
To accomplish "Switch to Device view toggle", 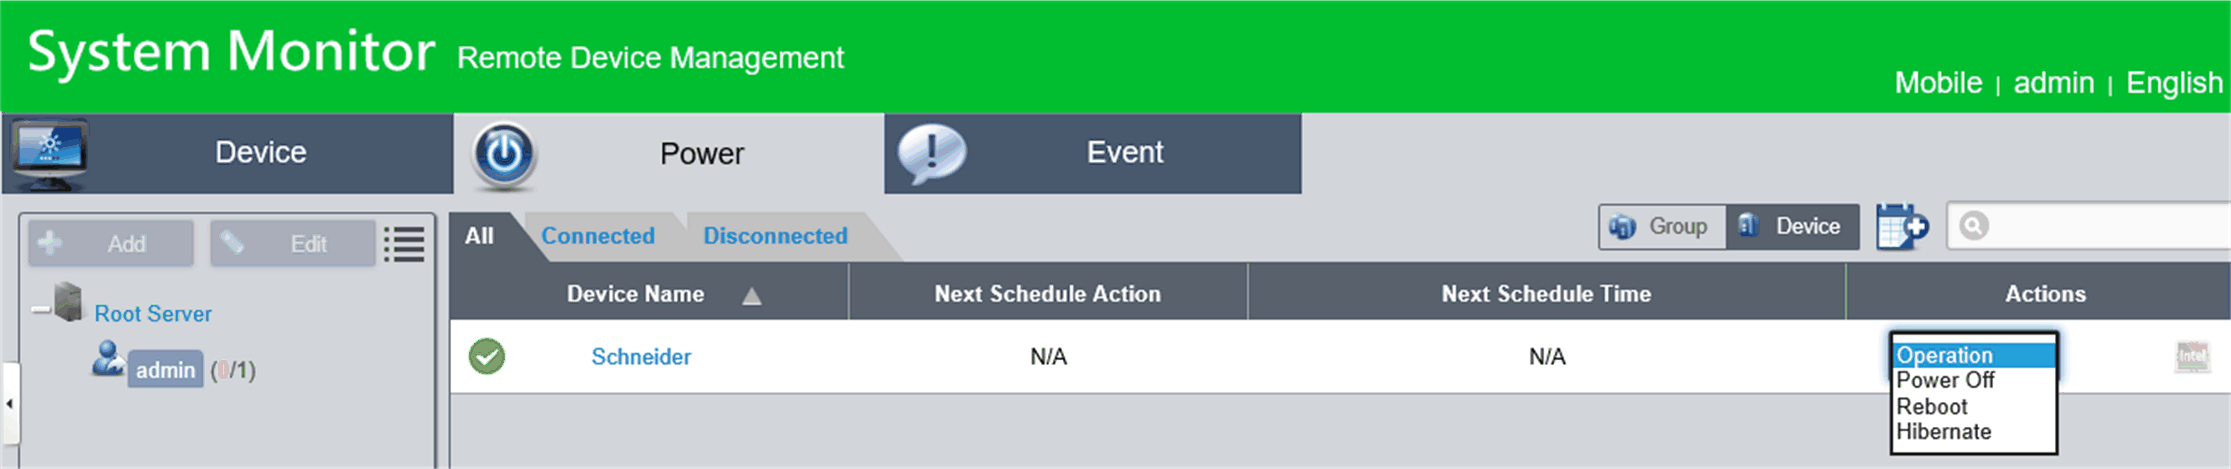I will (1792, 227).
